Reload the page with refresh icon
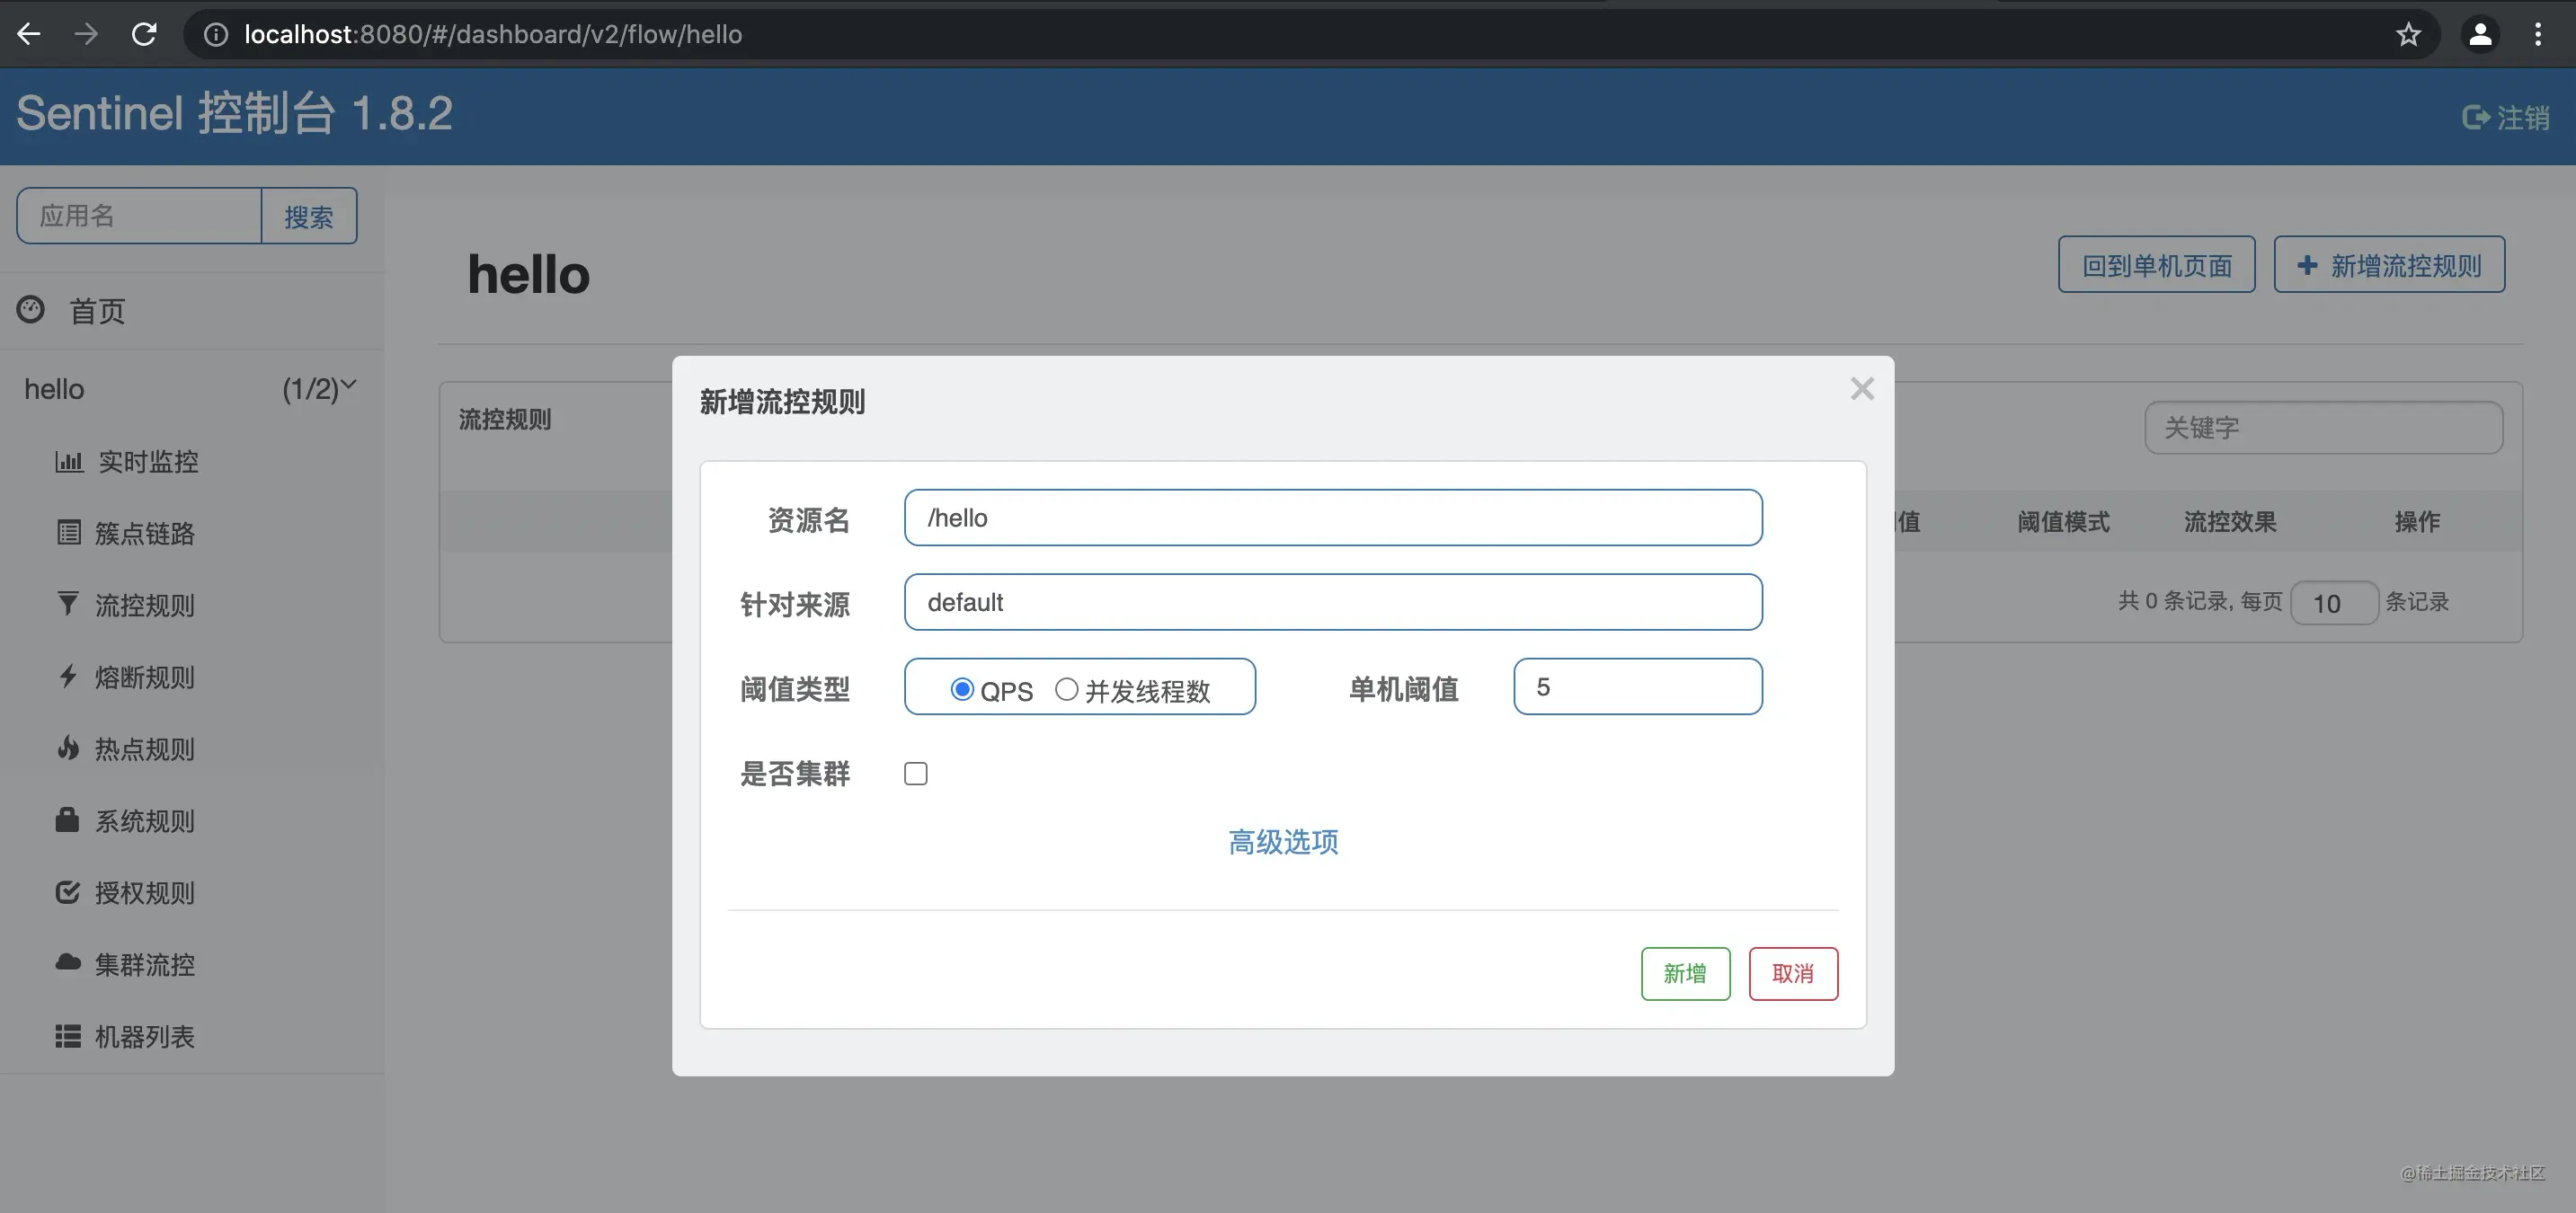The image size is (2576, 1213). [x=144, y=34]
